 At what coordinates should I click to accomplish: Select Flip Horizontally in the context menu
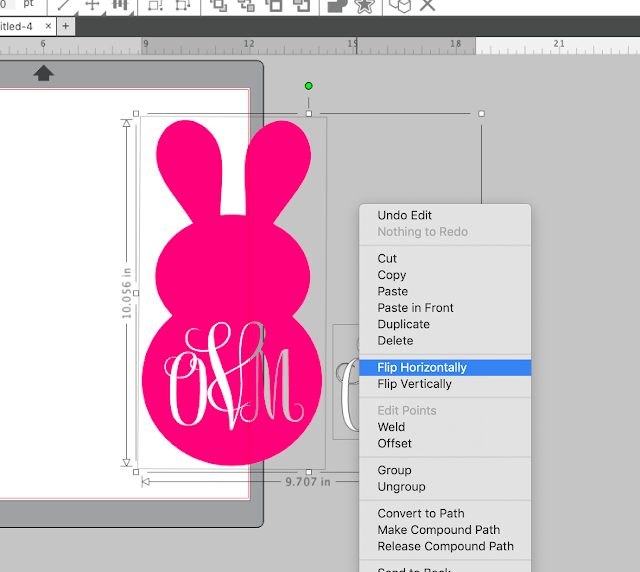(445, 367)
